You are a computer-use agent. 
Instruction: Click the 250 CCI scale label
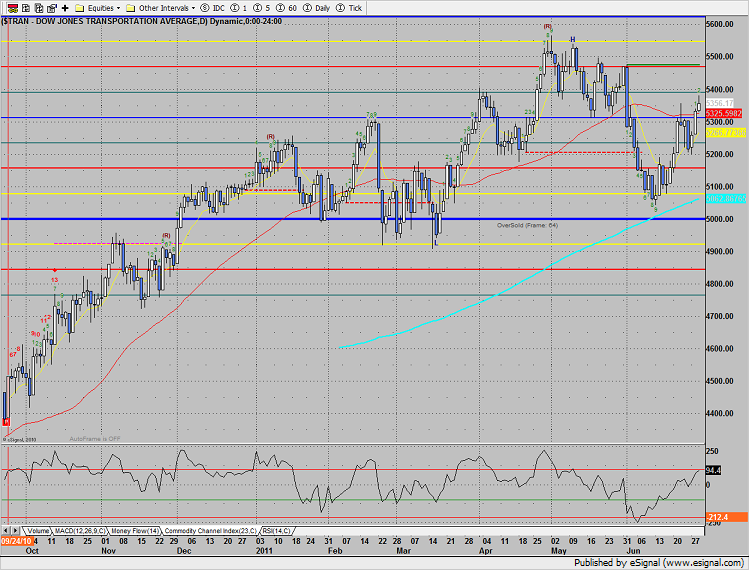[712, 451]
